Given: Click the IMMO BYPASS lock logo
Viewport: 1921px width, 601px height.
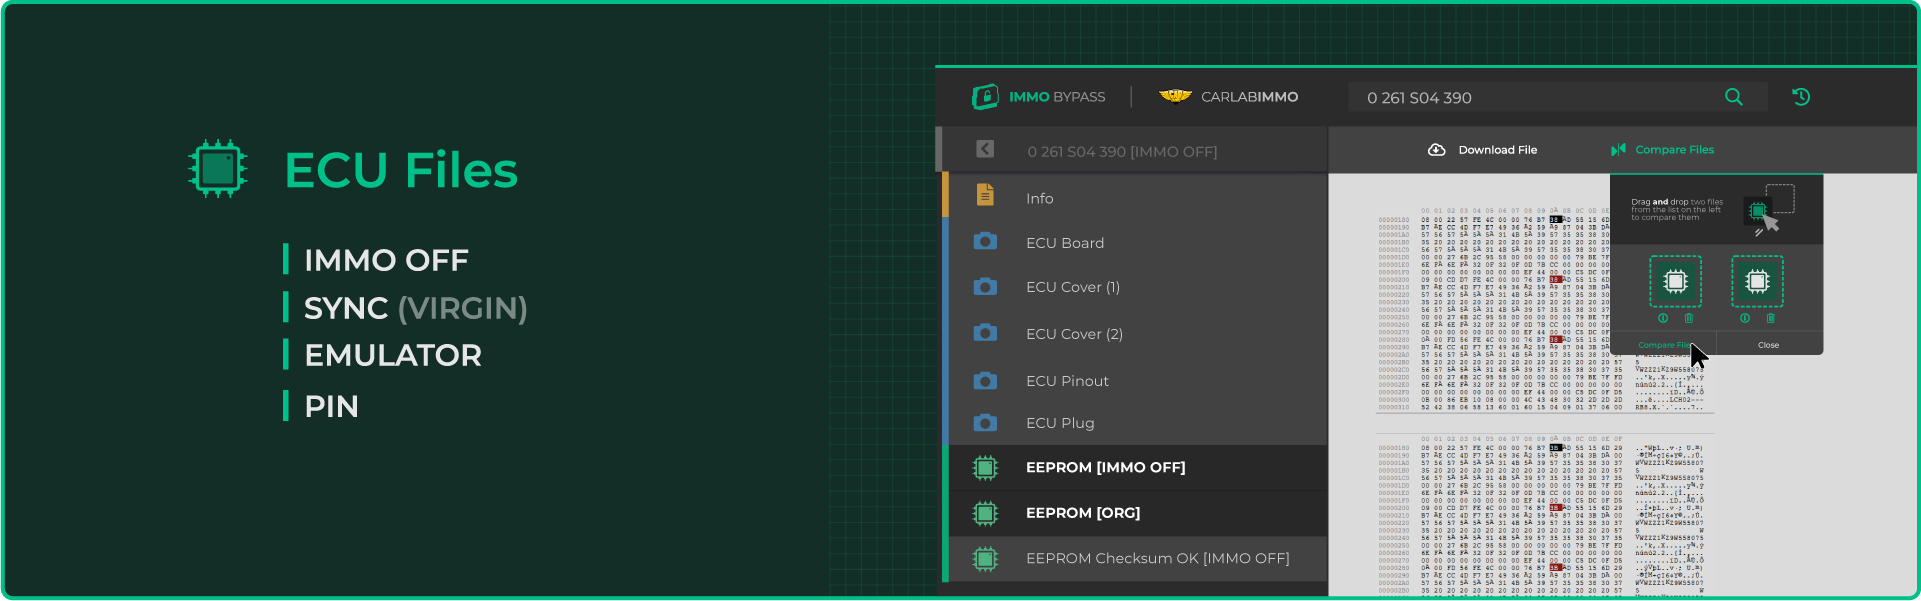Looking at the screenshot, I should click(x=985, y=97).
